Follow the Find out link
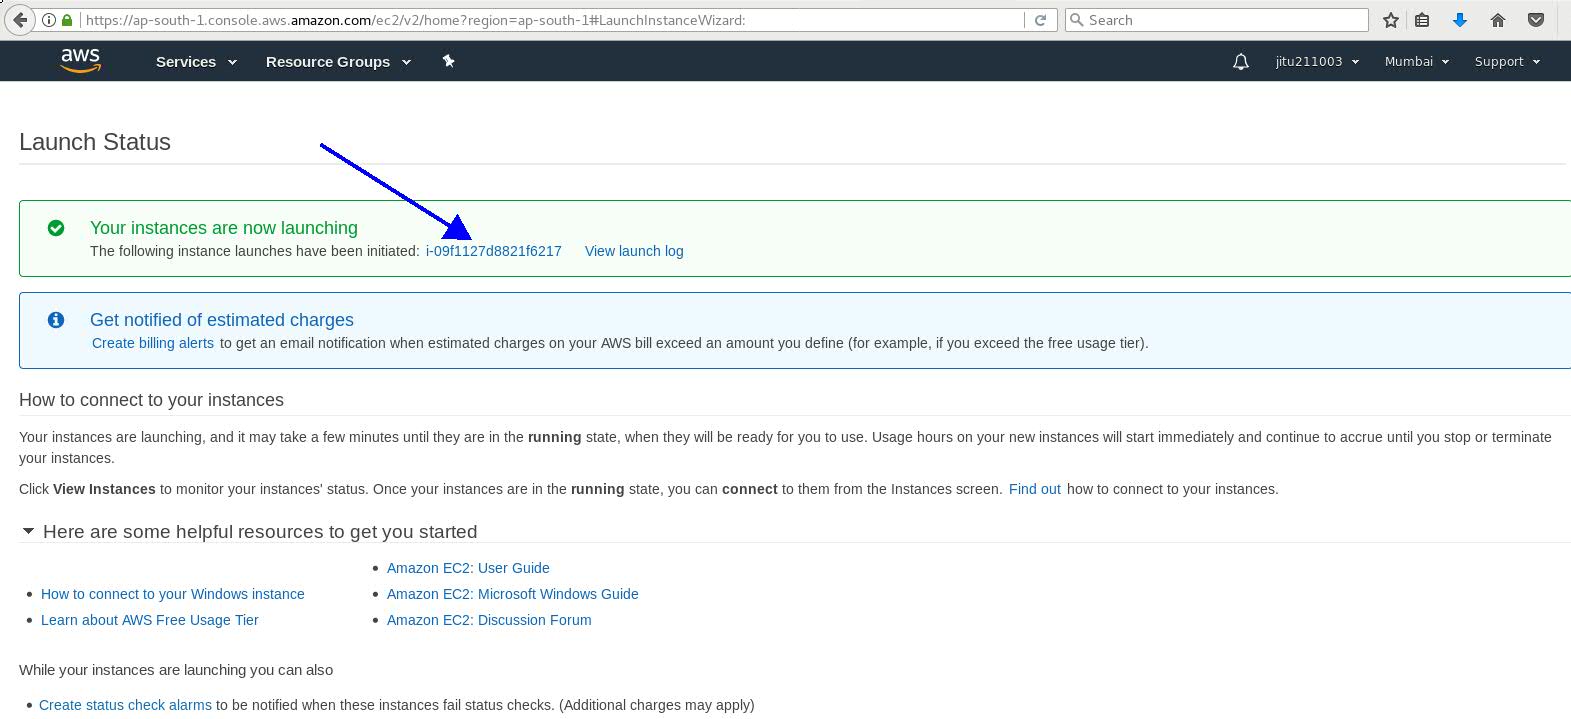This screenshot has height=719, width=1571. pyautogui.click(x=1034, y=489)
